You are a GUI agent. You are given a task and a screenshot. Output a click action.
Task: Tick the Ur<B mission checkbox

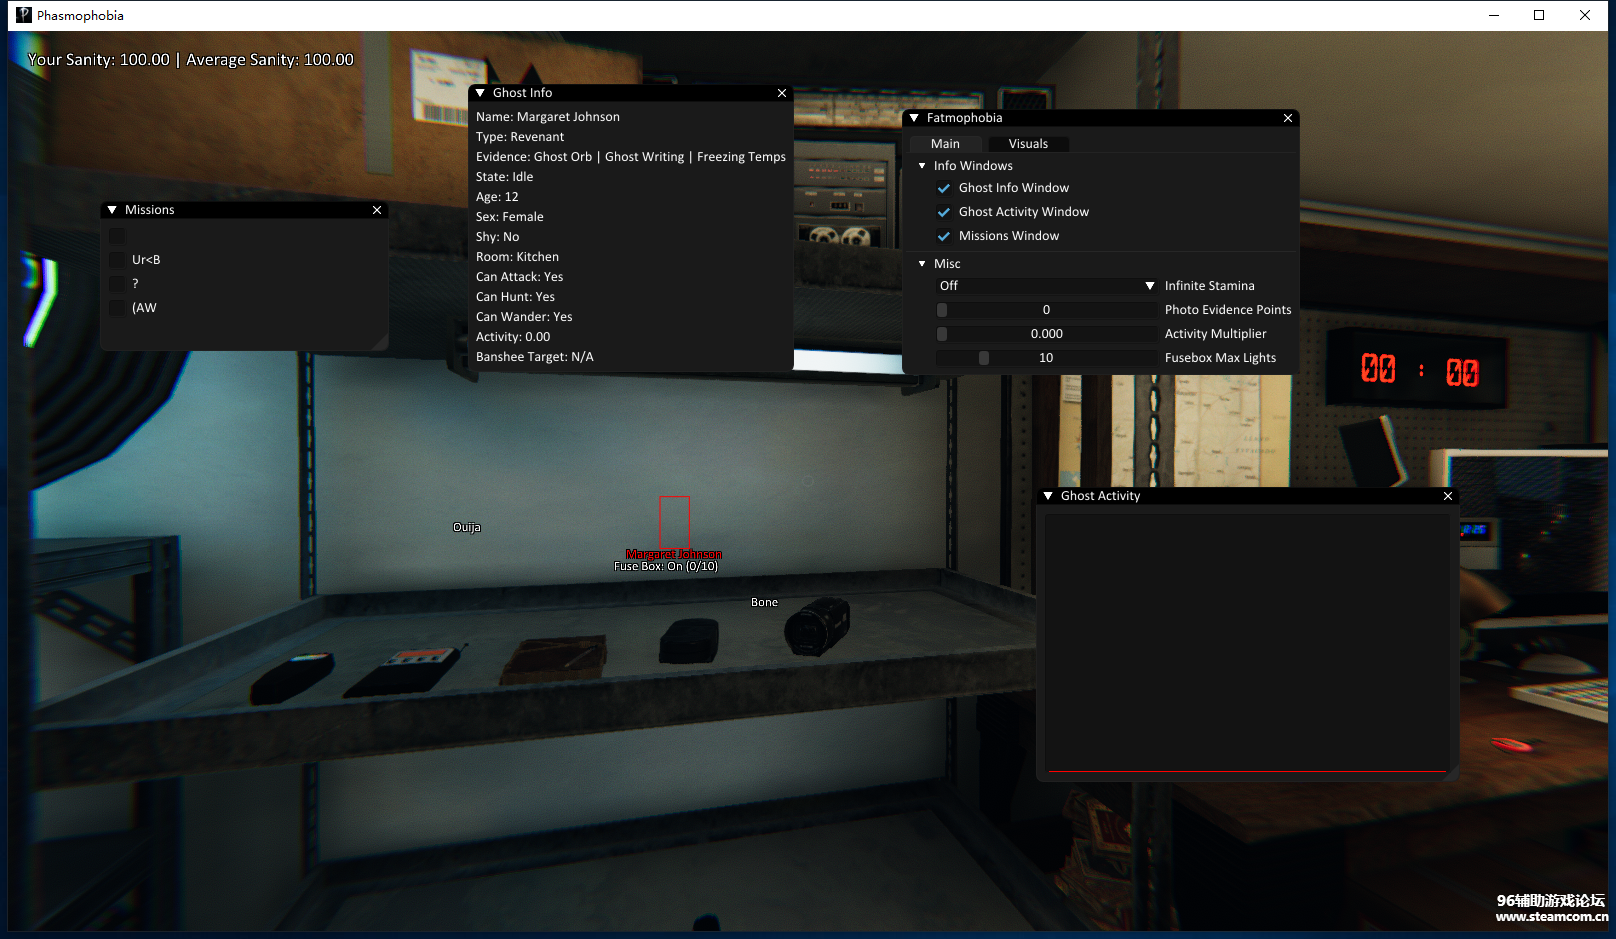(x=118, y=260)
